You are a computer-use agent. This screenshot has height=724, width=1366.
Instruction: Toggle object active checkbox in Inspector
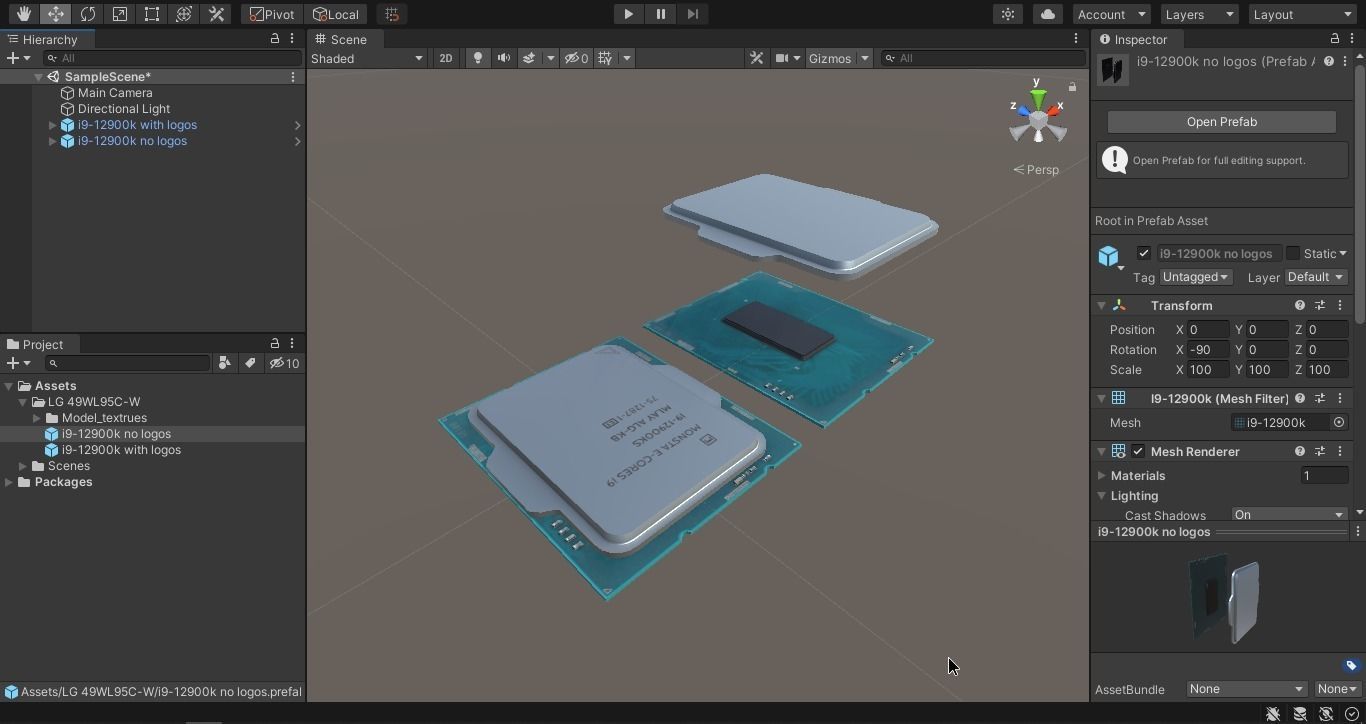click(x=1144, y=253)
